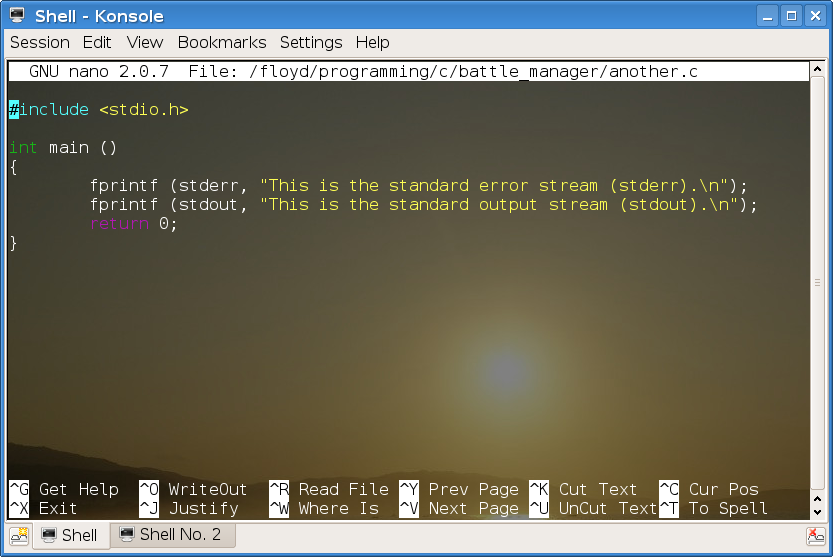833x557 pixels.
Task: Click the scrollbar down arrow at very bottom
Action: tap(818, 513)
